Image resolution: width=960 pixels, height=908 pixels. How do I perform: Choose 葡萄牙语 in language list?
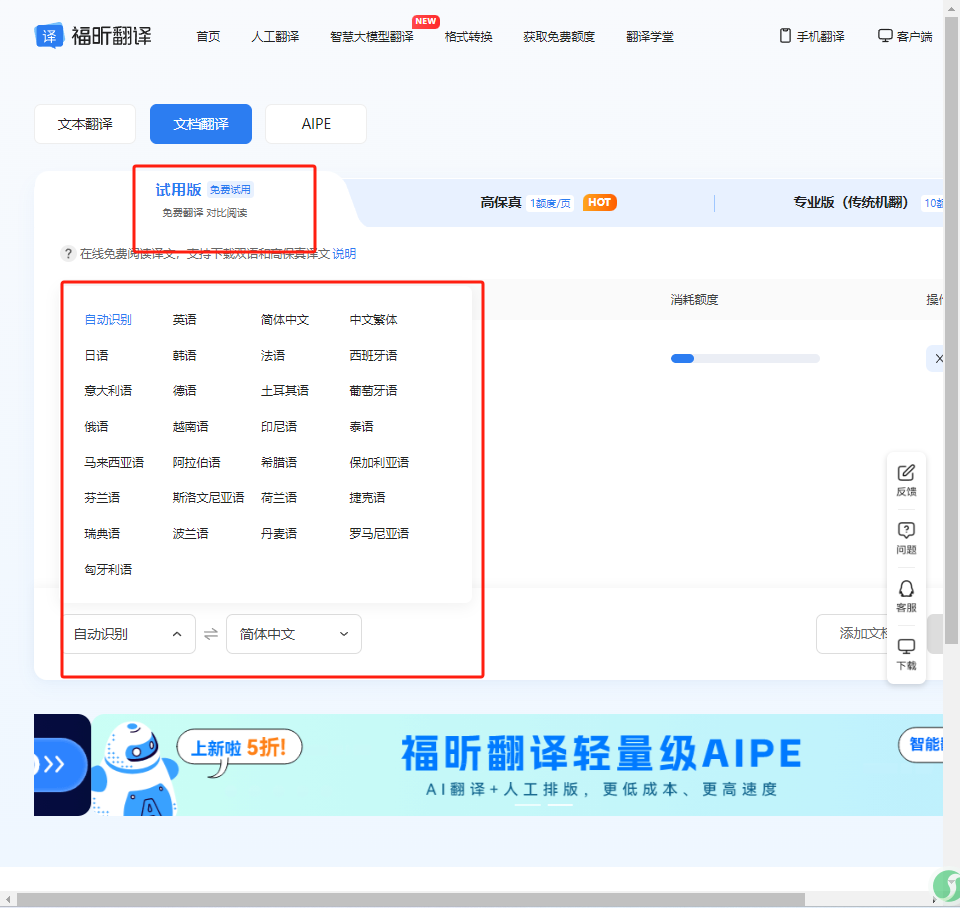373,391
